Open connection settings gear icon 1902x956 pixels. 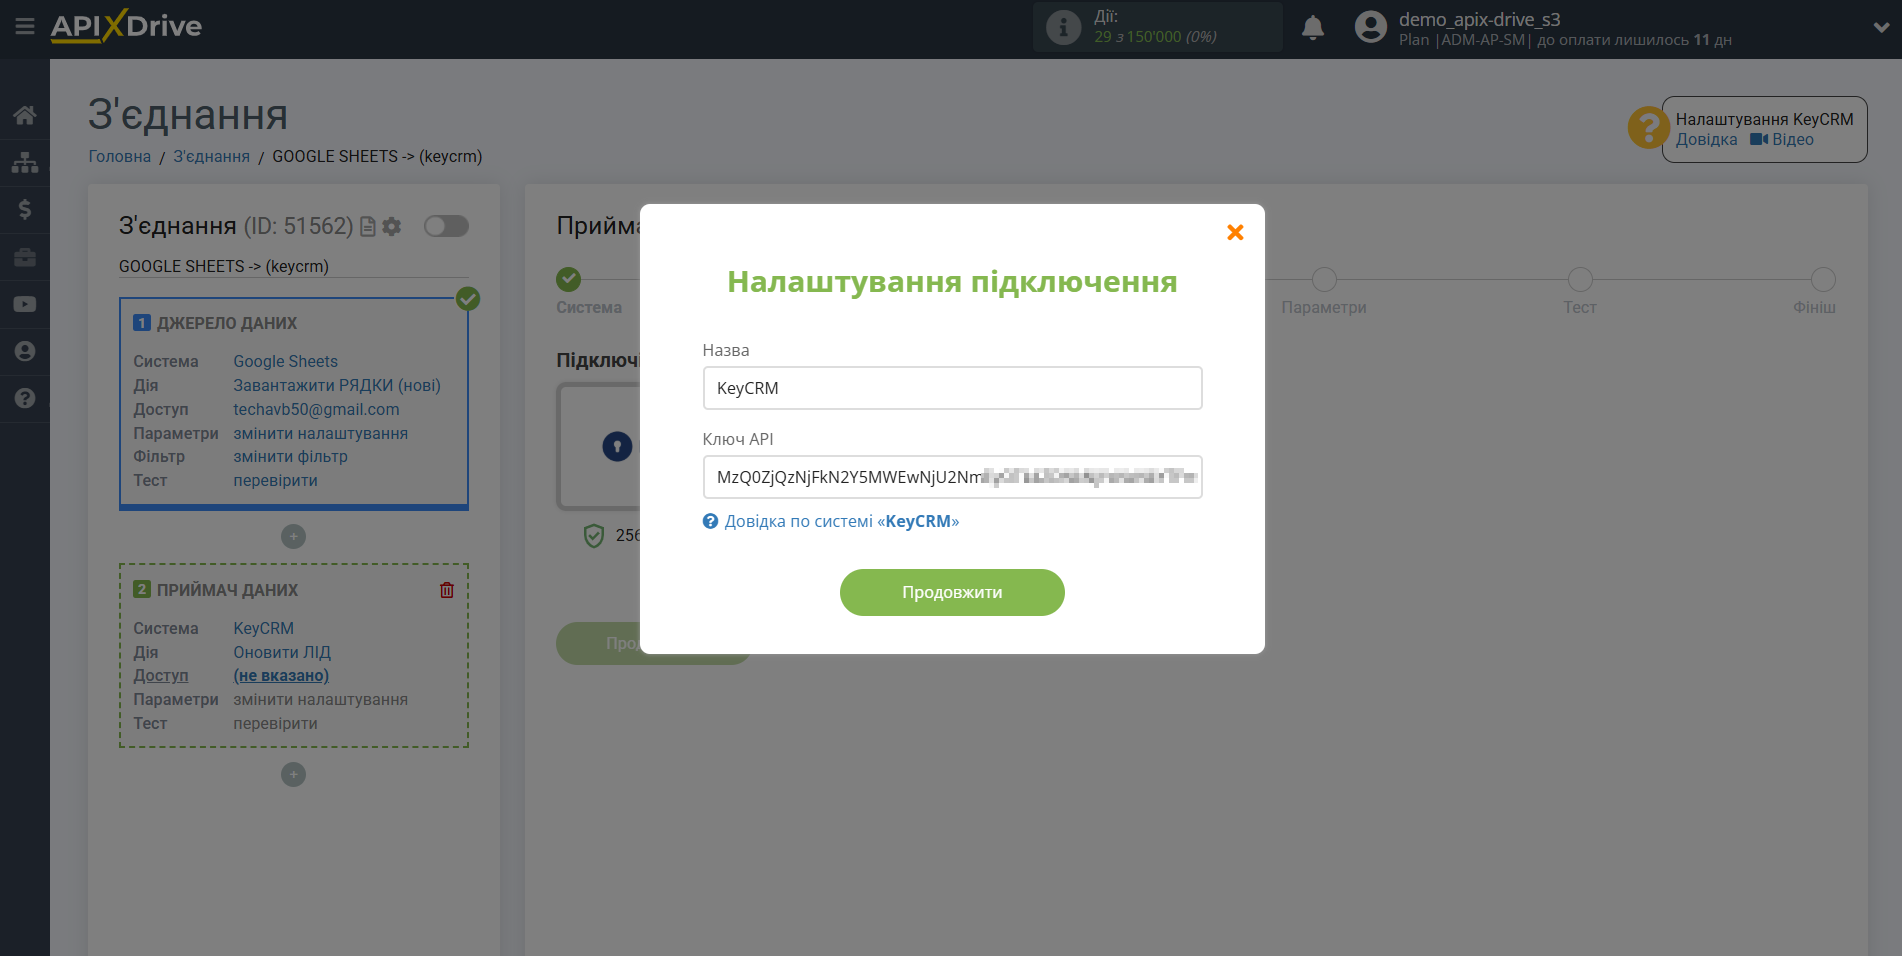click(x=392, y=227)
